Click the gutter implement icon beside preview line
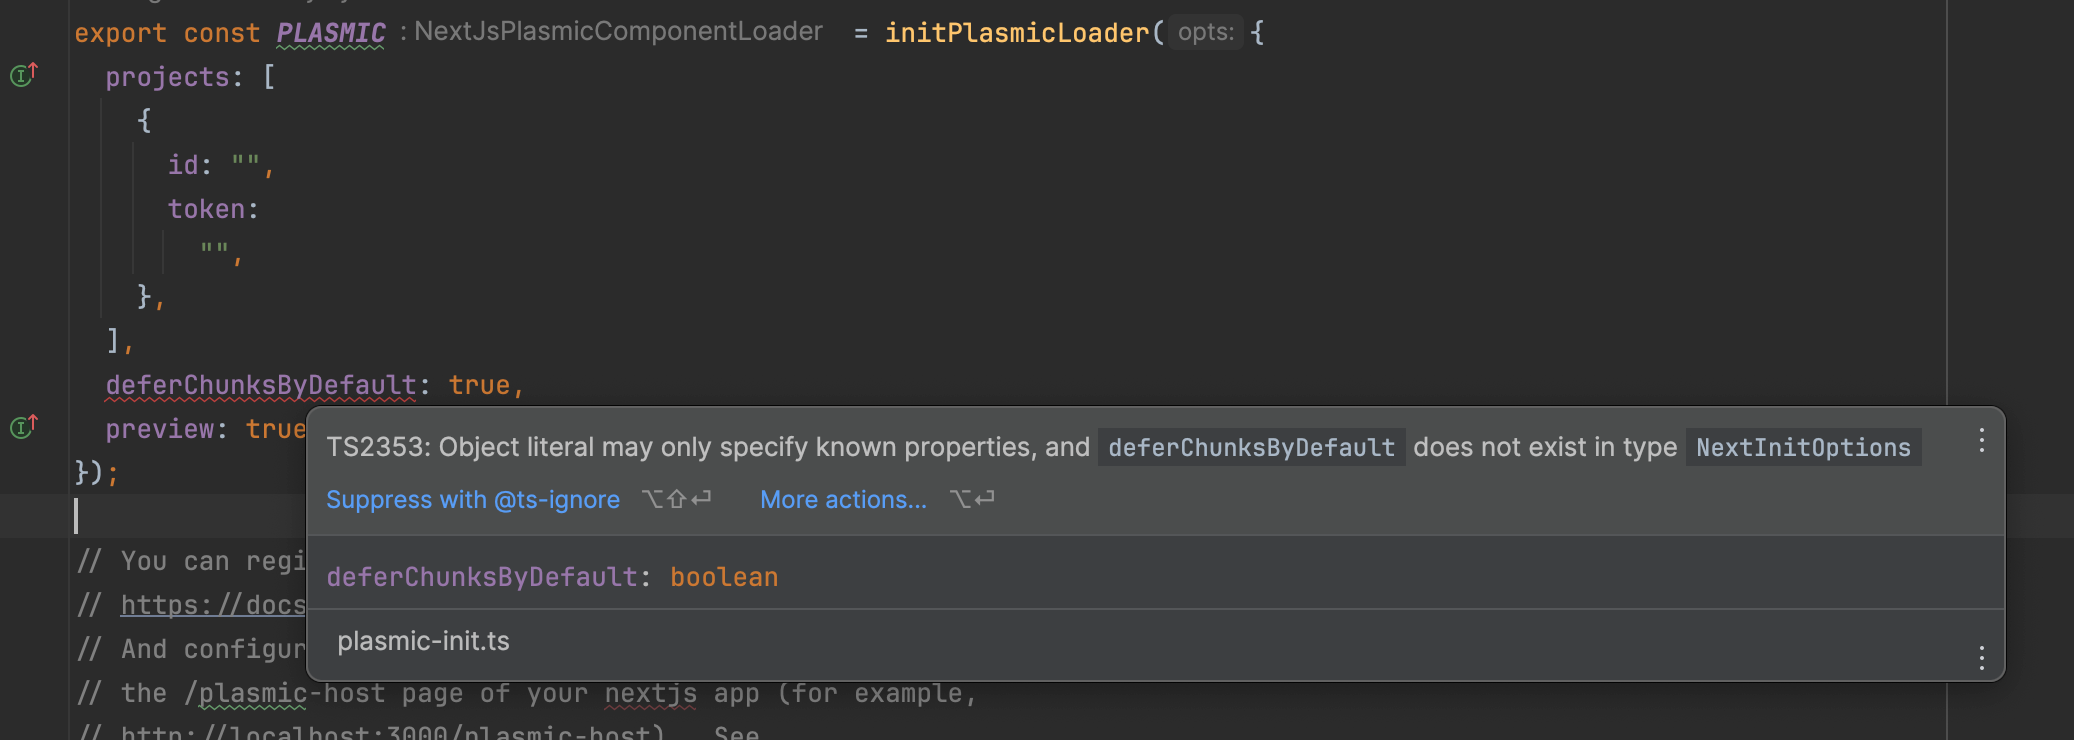The width and height of the screenshot is (2074, 740). point(23,427)
